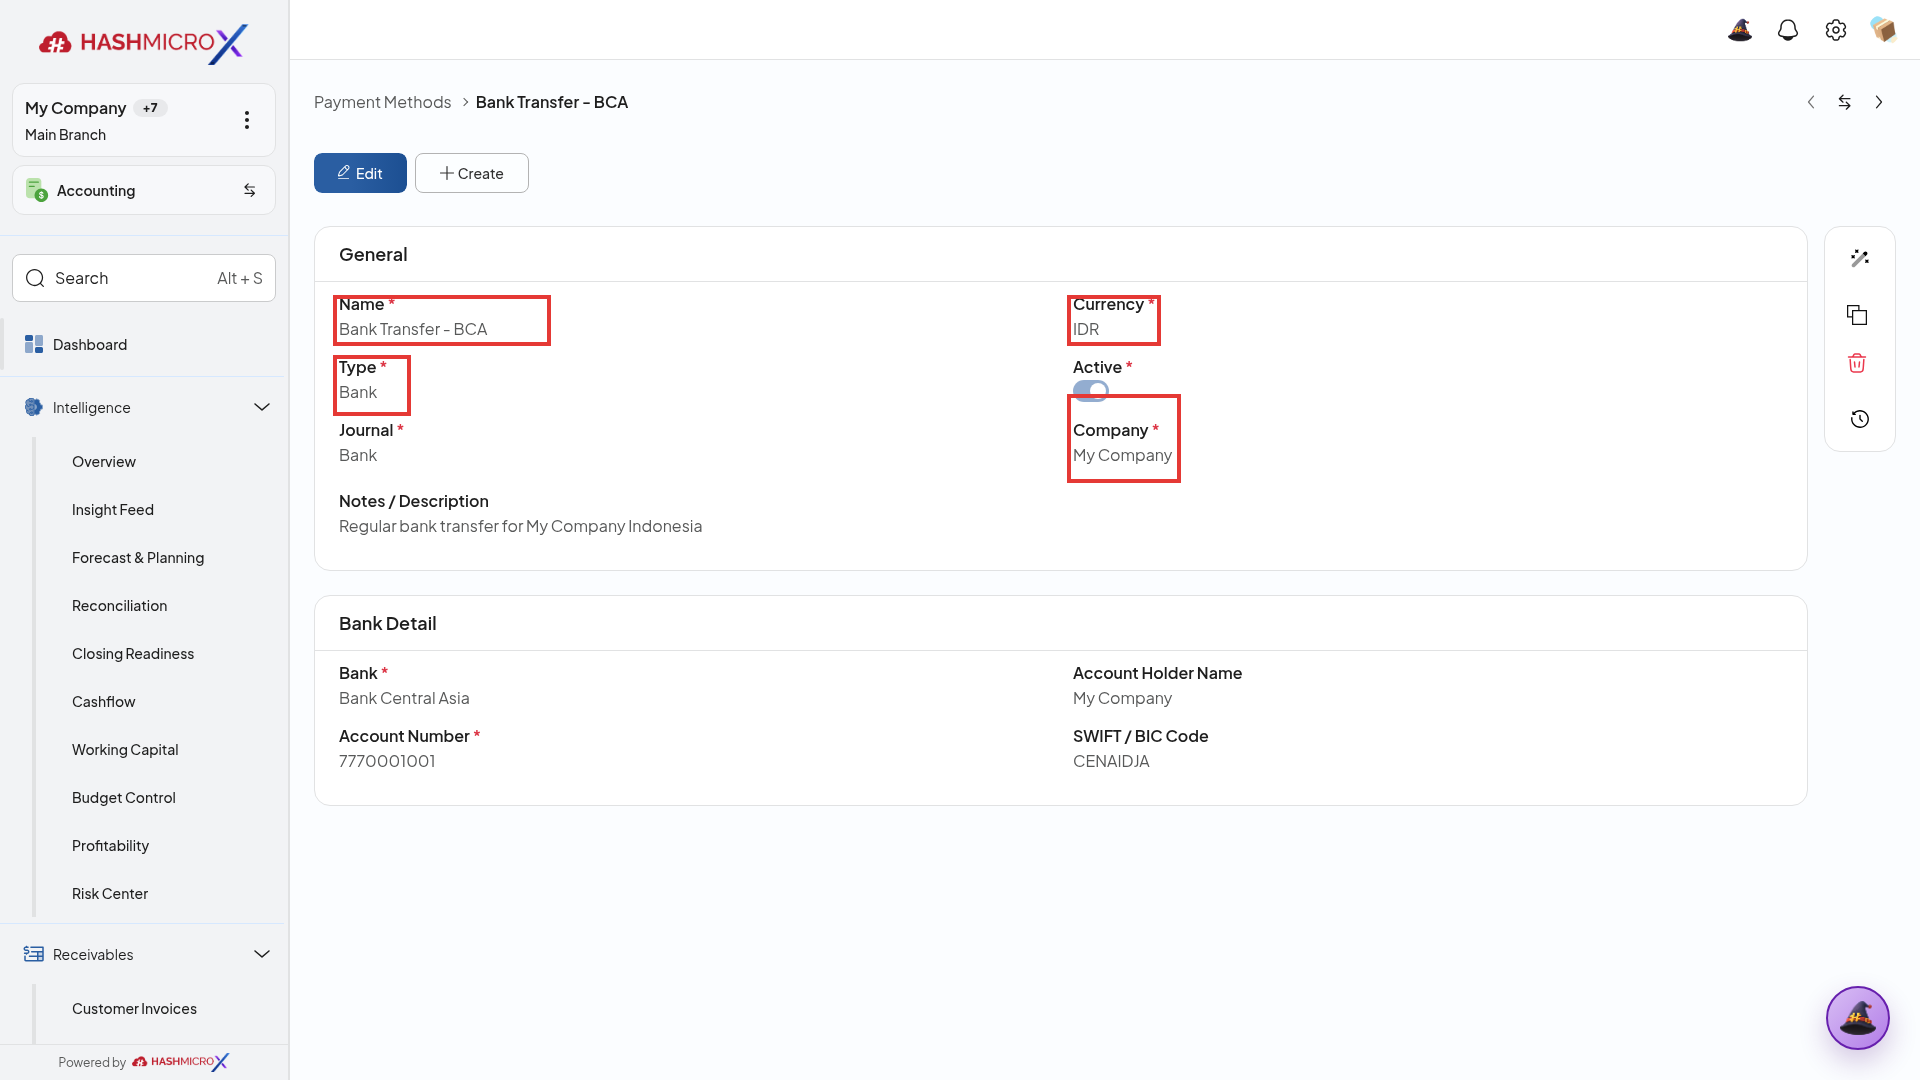Click the Powered by HashMicro footer link
Screen dimensions: 1920x1080
coord(144,1062)
